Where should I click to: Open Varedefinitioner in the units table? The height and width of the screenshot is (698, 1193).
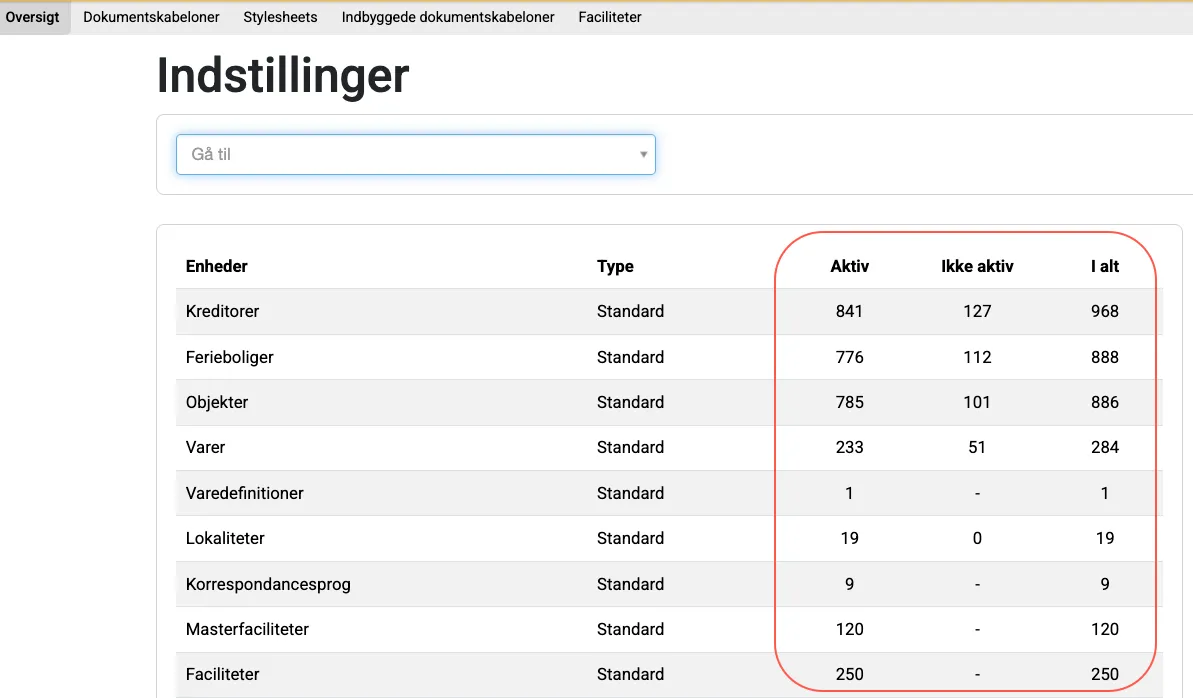244,493
